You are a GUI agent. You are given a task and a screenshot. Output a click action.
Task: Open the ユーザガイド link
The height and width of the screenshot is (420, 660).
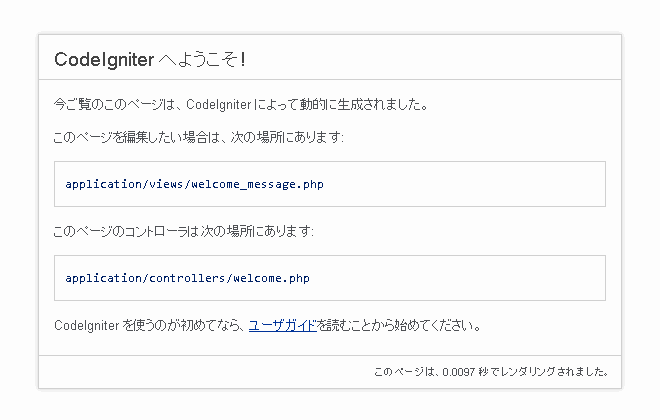click(x=282, y=325)
